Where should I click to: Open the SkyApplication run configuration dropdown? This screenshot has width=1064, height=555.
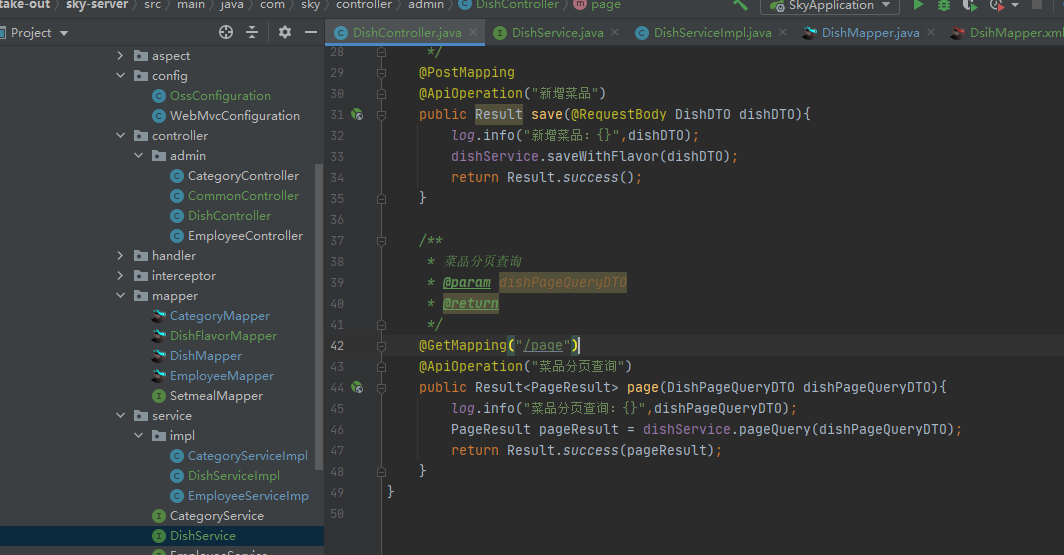(x=830, y=6)
